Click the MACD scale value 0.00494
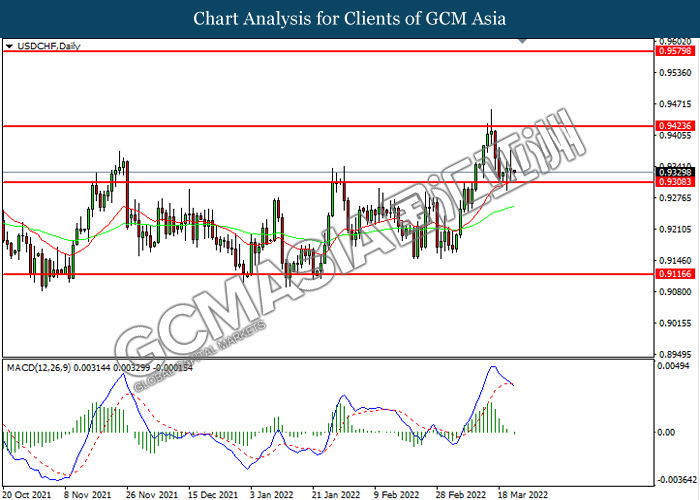The width and height of the screenshot is (700, 500). click(x=675, y=366)
